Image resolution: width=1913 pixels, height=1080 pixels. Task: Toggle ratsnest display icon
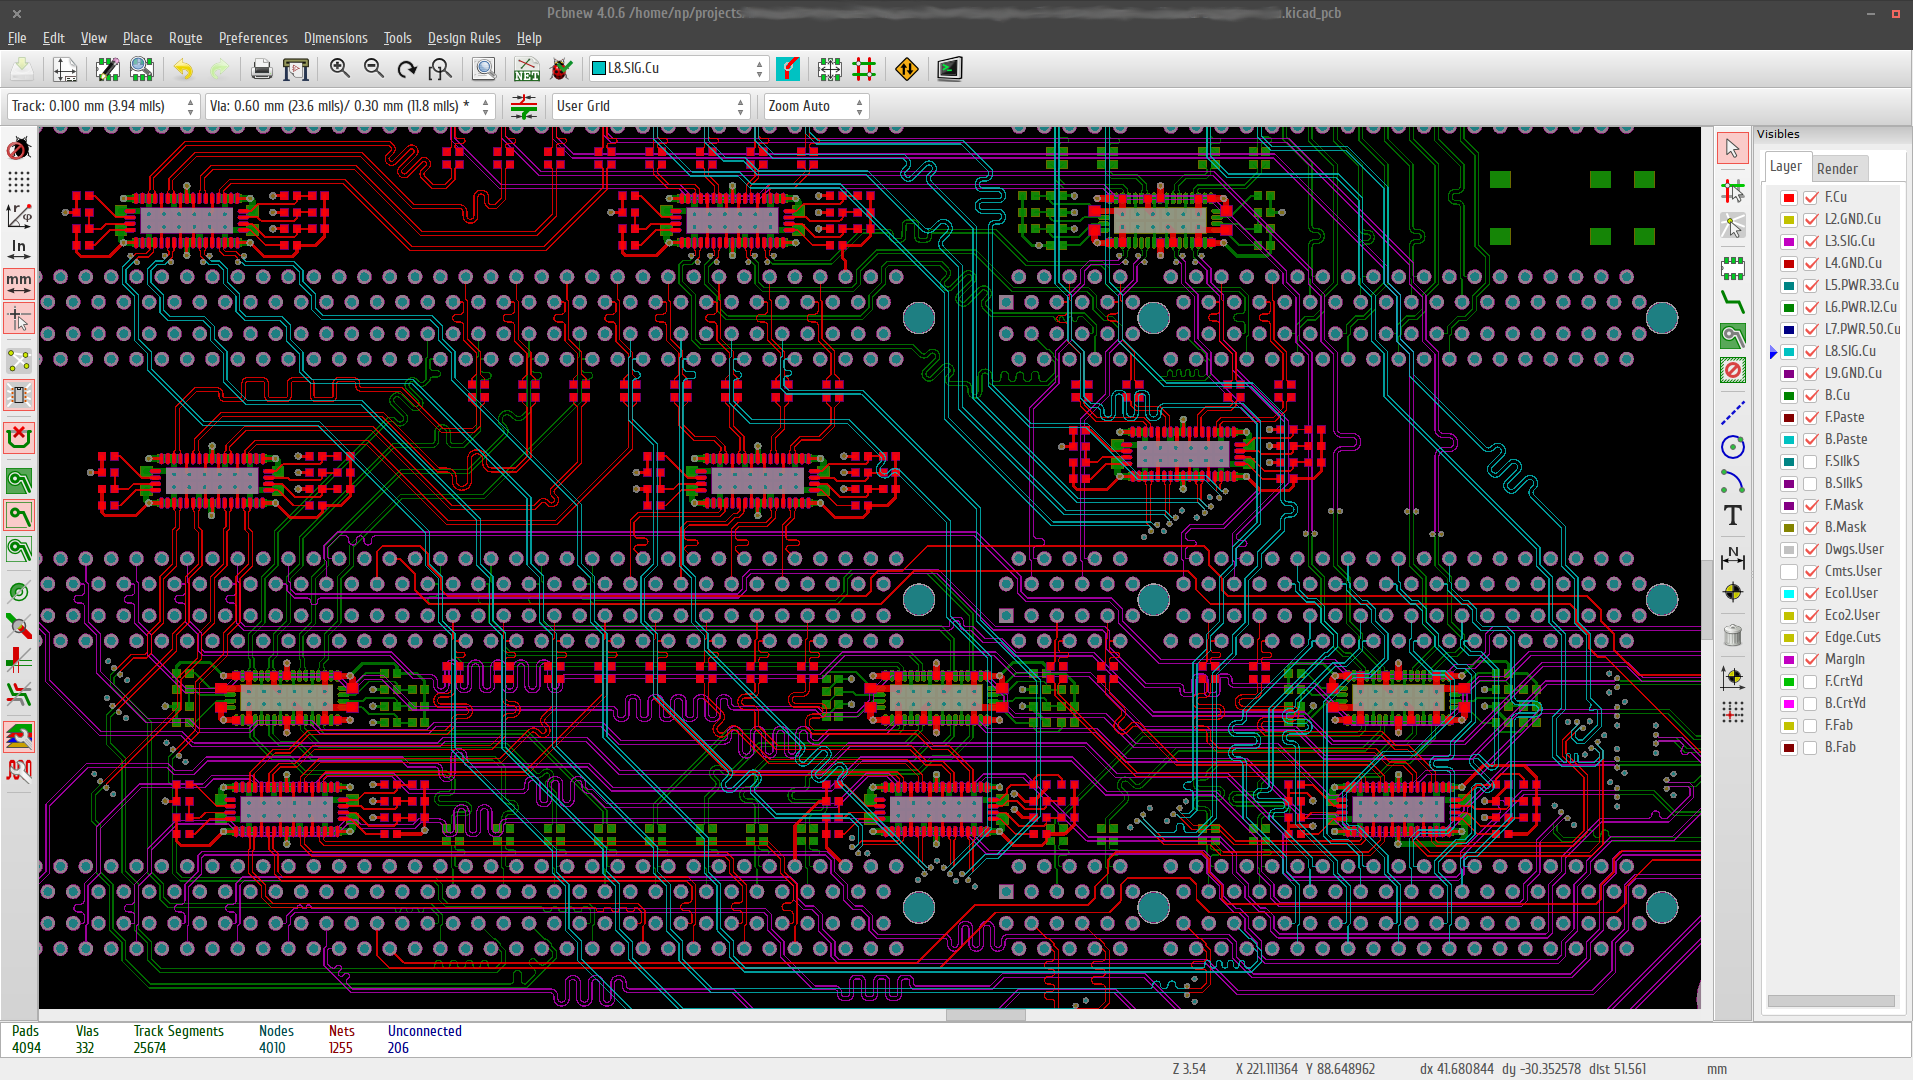(19, 360)
